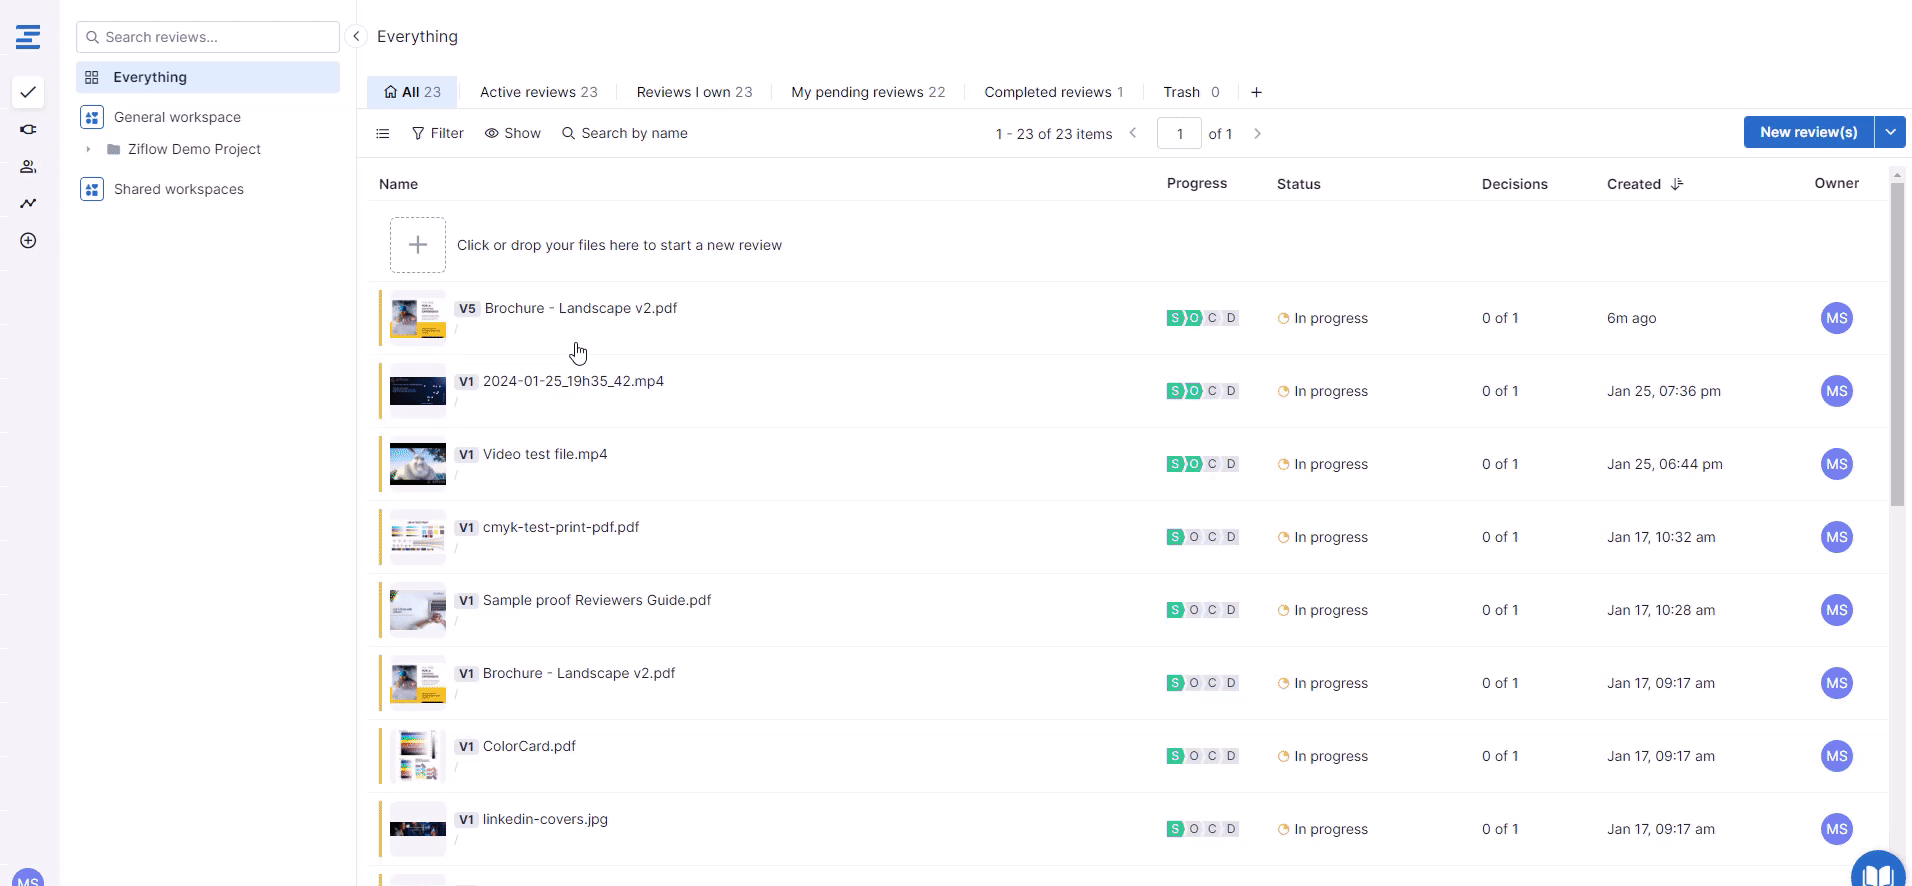Open the people icon in left rail
Screen dimensions: 1912x886
(x=28, y=167)
